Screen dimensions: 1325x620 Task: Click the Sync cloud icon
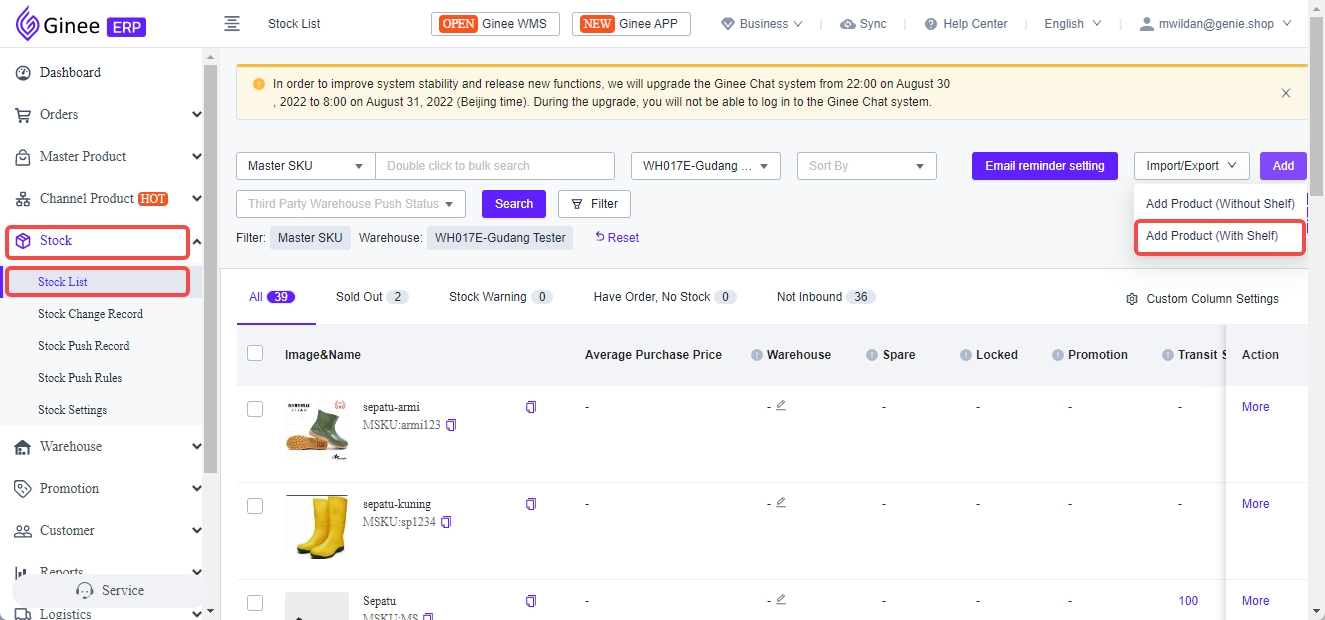pos(847,24)
